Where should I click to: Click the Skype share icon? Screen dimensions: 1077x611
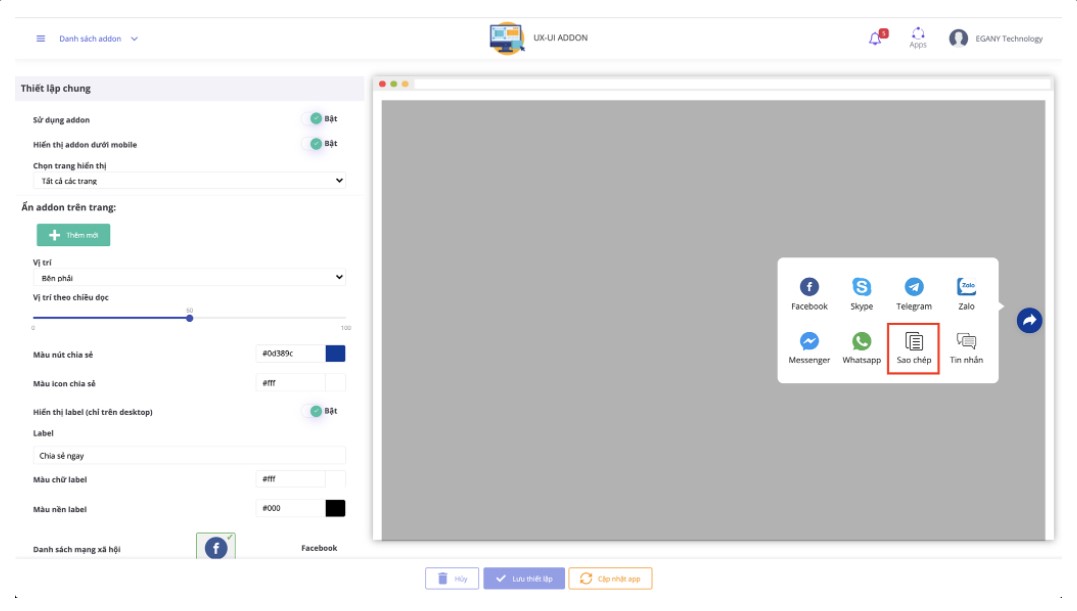pos(861,288)
